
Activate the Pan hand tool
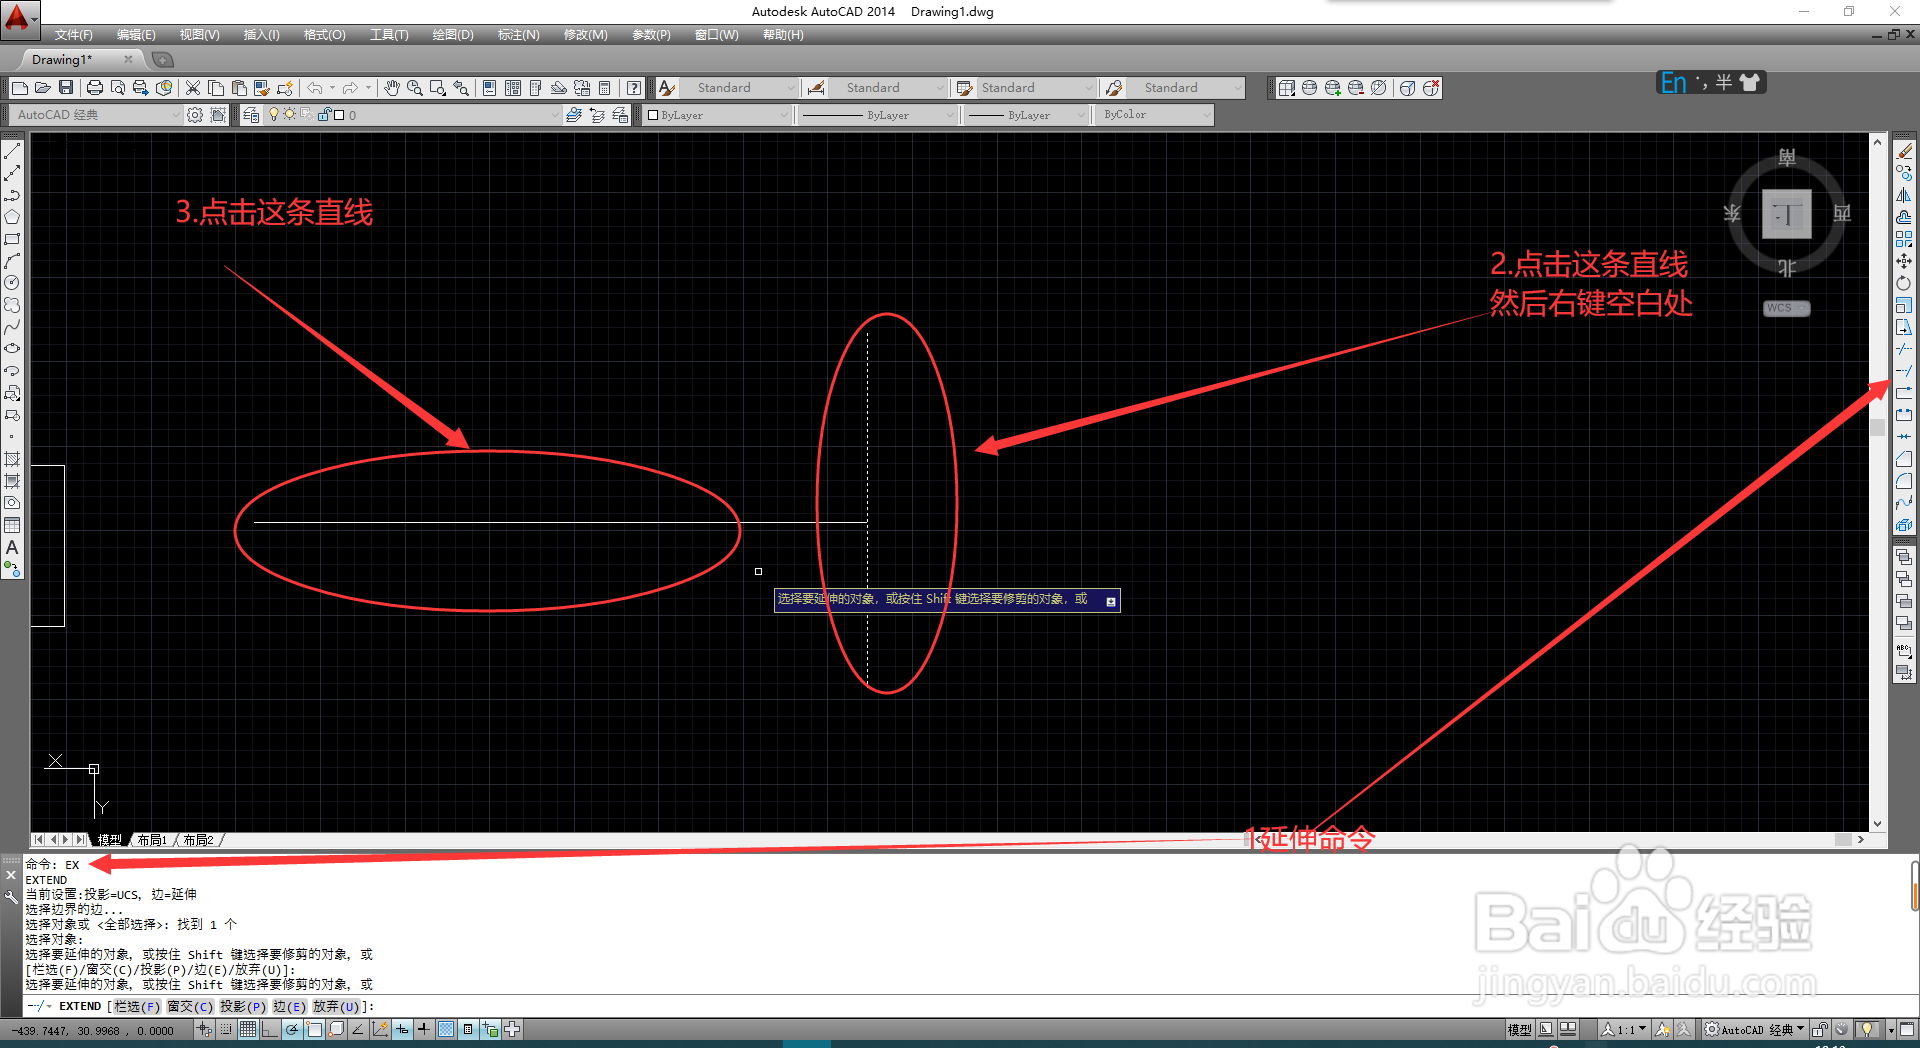[x=392, y=88]
